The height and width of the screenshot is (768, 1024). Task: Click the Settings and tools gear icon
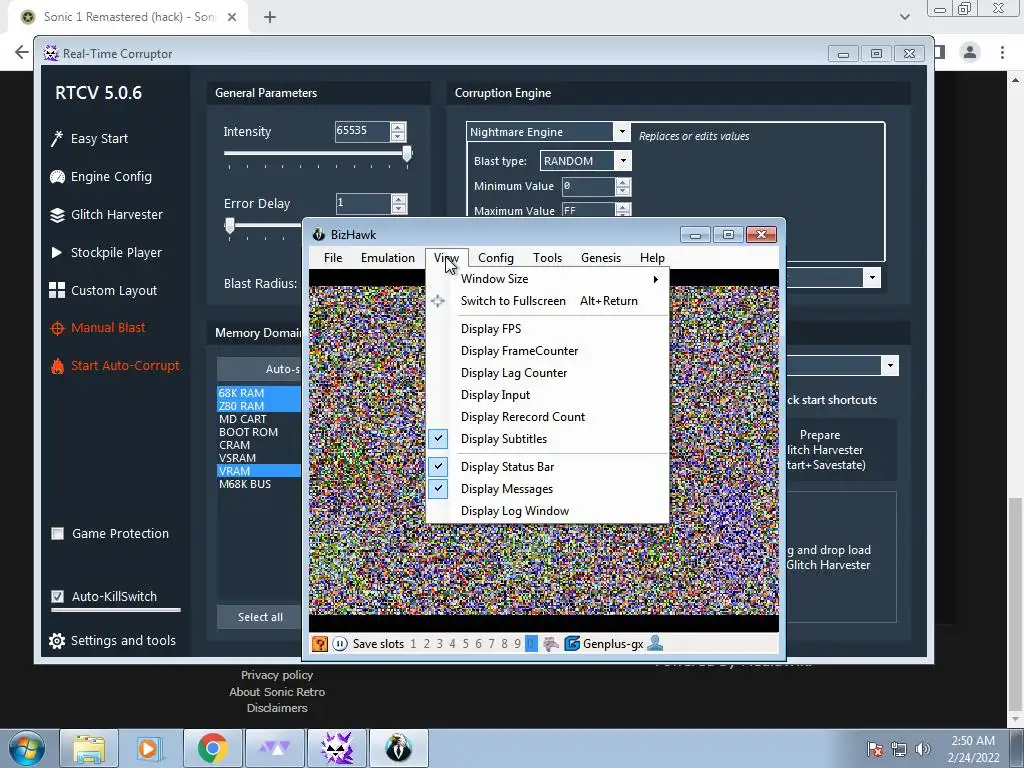(x=57, y=641)
